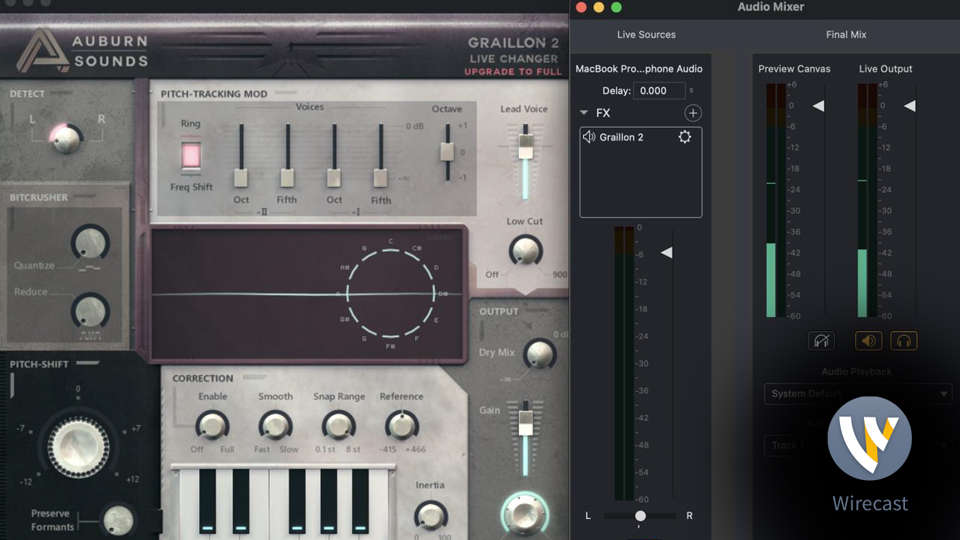Open the System Default audio playback dropdown

[x=857, y=394]
